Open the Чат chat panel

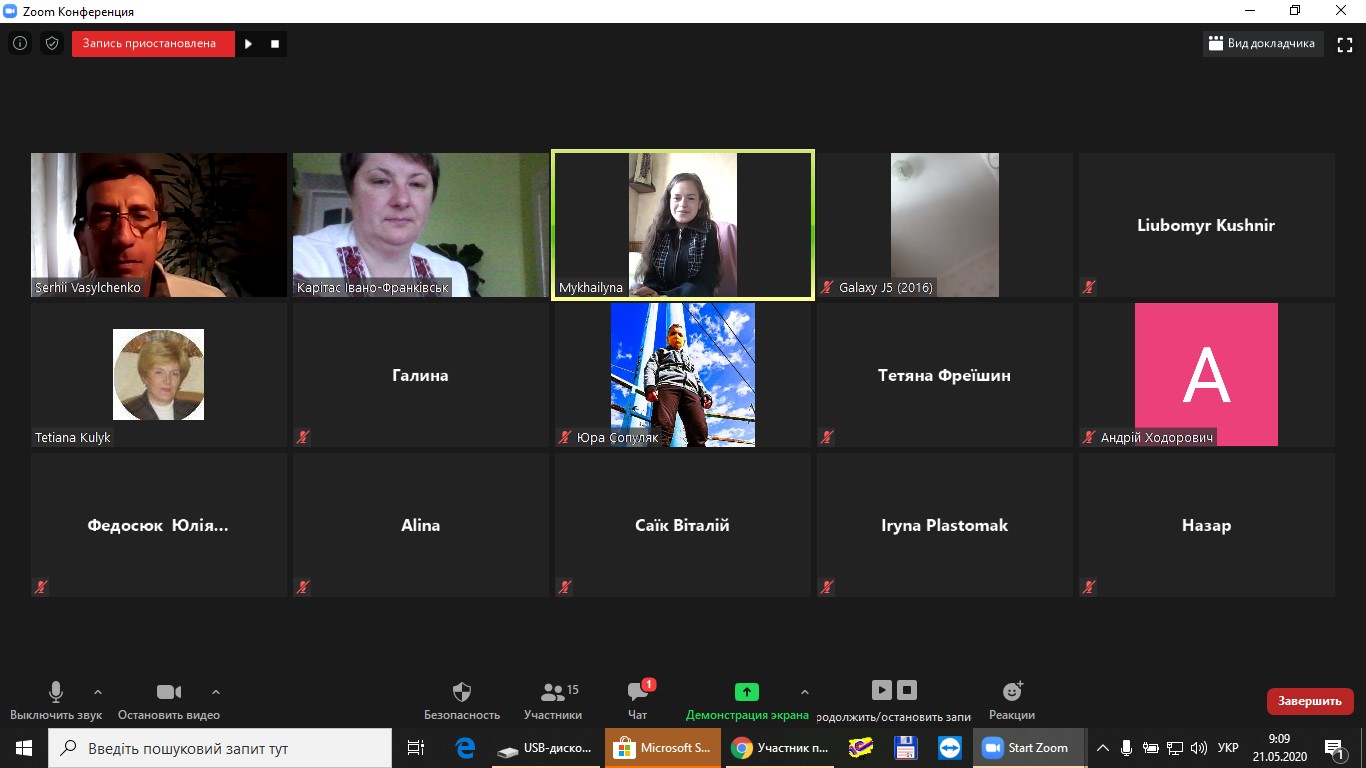tap(637, 701)
